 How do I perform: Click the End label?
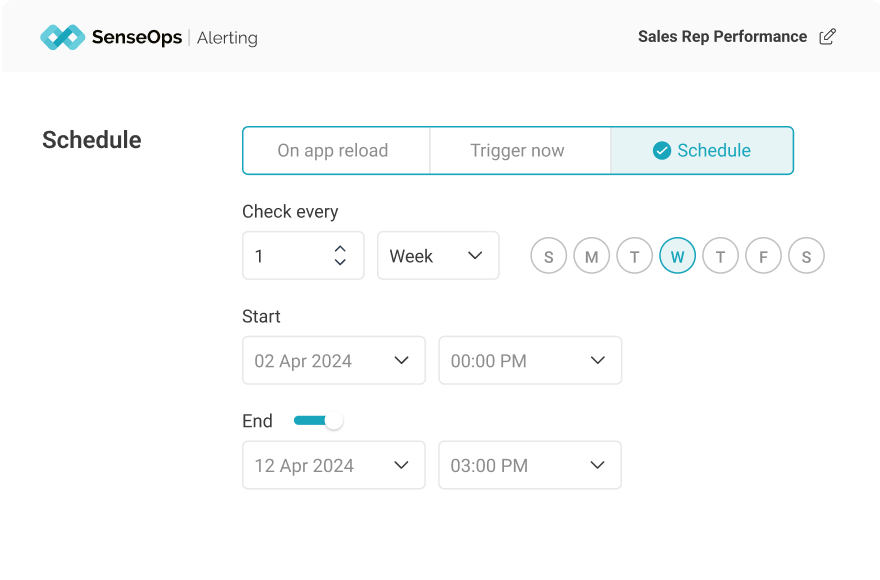pos(257,421)
